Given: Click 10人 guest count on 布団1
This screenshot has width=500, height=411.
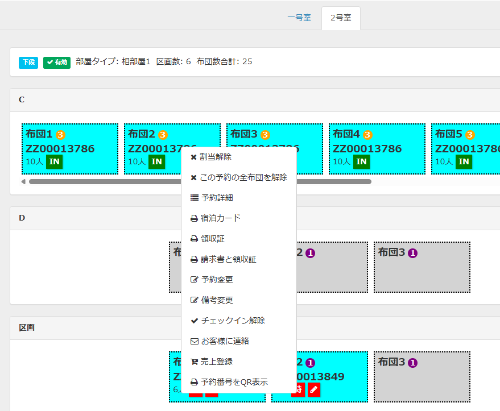Looking at the screenshot, I should click(x=35, y=162).
